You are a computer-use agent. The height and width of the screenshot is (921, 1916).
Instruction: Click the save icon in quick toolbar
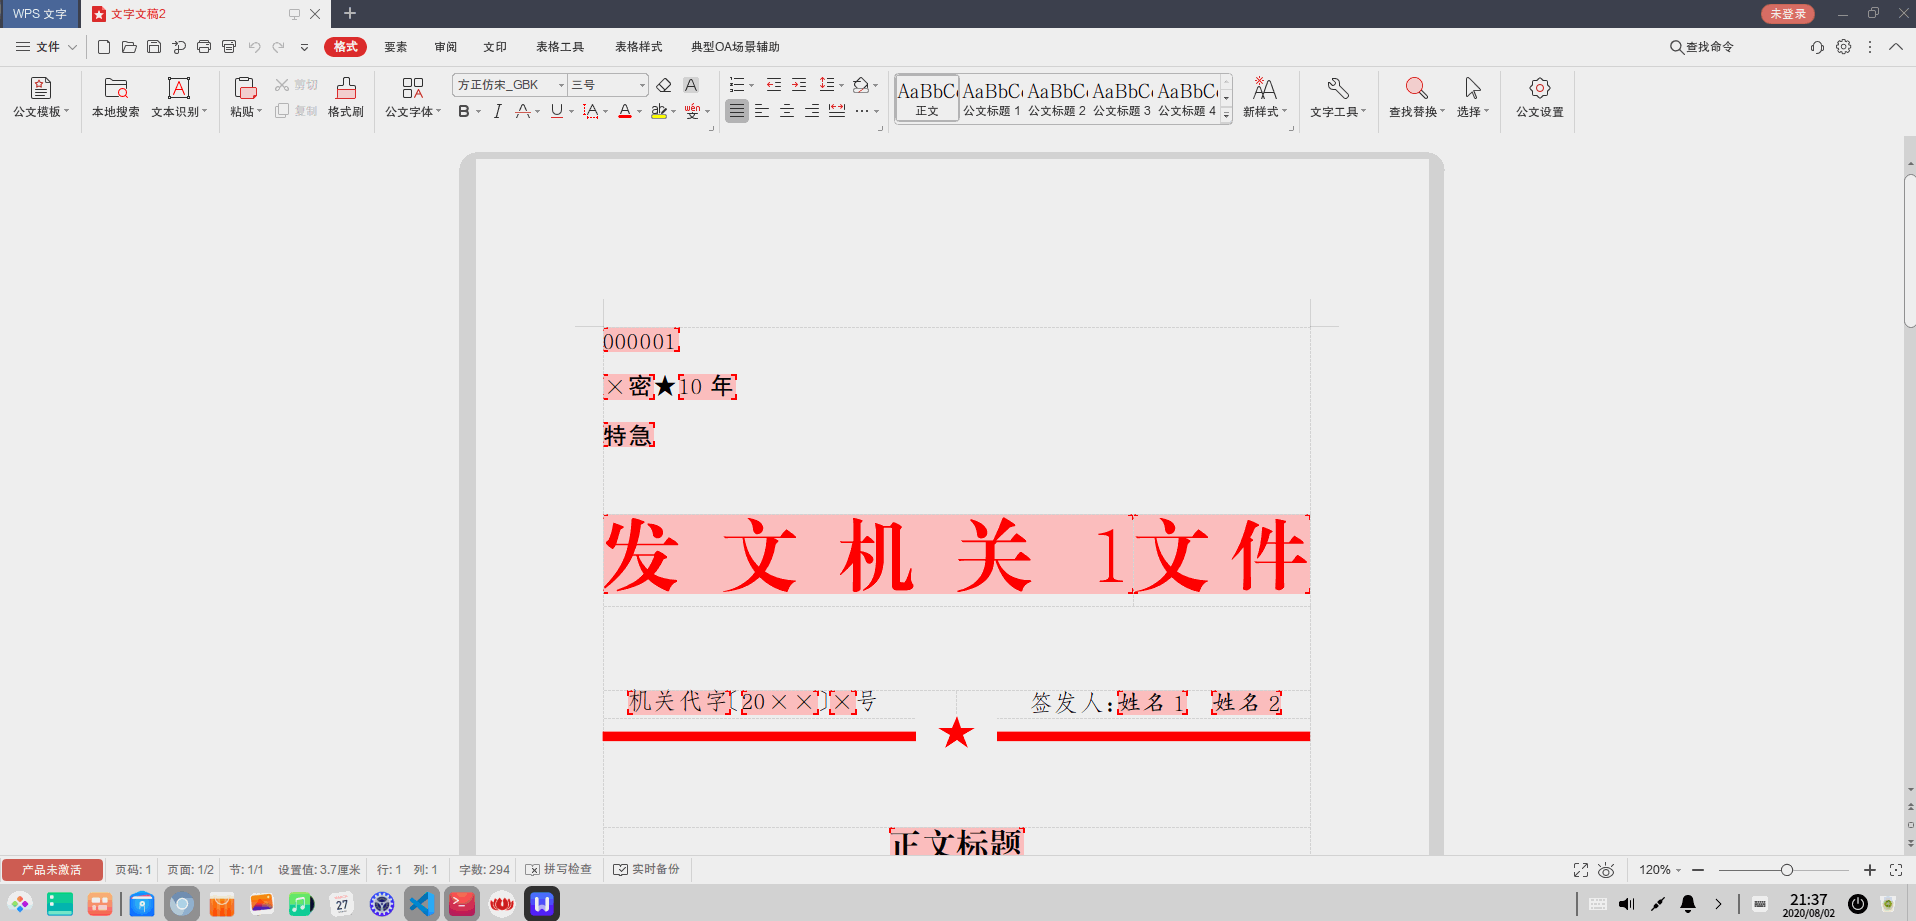tap(154, 47)
